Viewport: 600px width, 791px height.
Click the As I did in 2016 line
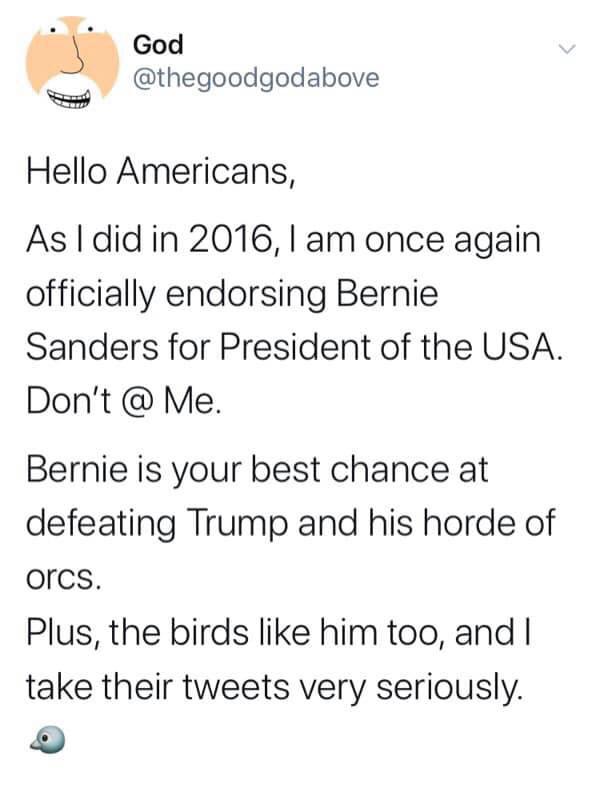click(283, 240)
